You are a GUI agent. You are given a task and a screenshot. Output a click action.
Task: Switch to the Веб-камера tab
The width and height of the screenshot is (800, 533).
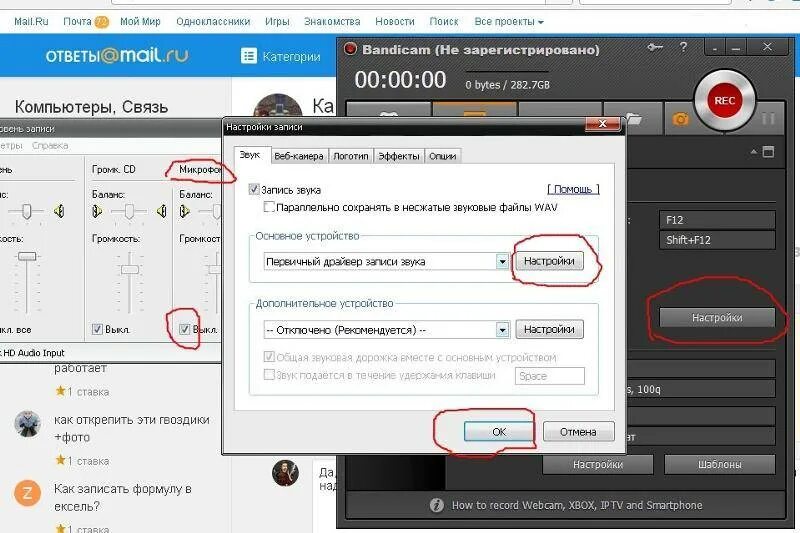pyautogui.click(x=298, y=156)
